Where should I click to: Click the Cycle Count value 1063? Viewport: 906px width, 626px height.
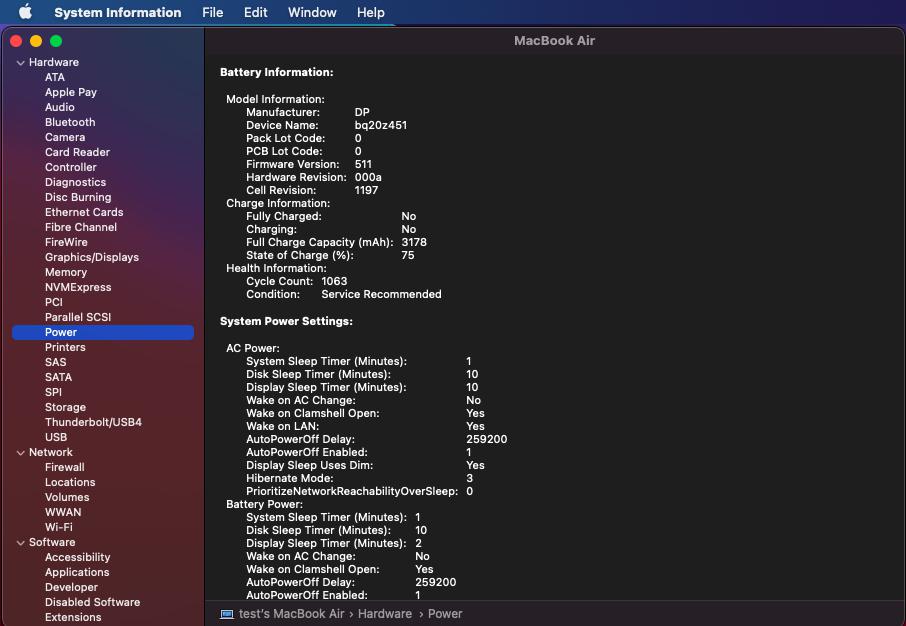tap(334, 281)
